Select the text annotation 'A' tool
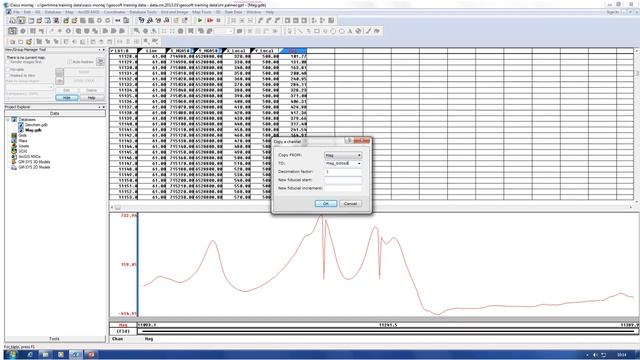640x360 pixels. (x=350, y=31)
